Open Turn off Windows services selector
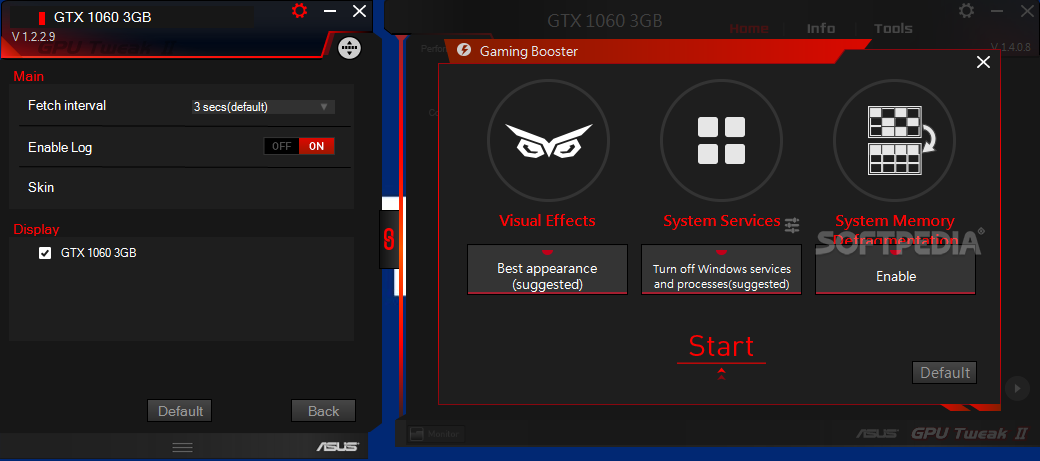Viewport: 1040px width, 461px height. click(x=721, y=269)
